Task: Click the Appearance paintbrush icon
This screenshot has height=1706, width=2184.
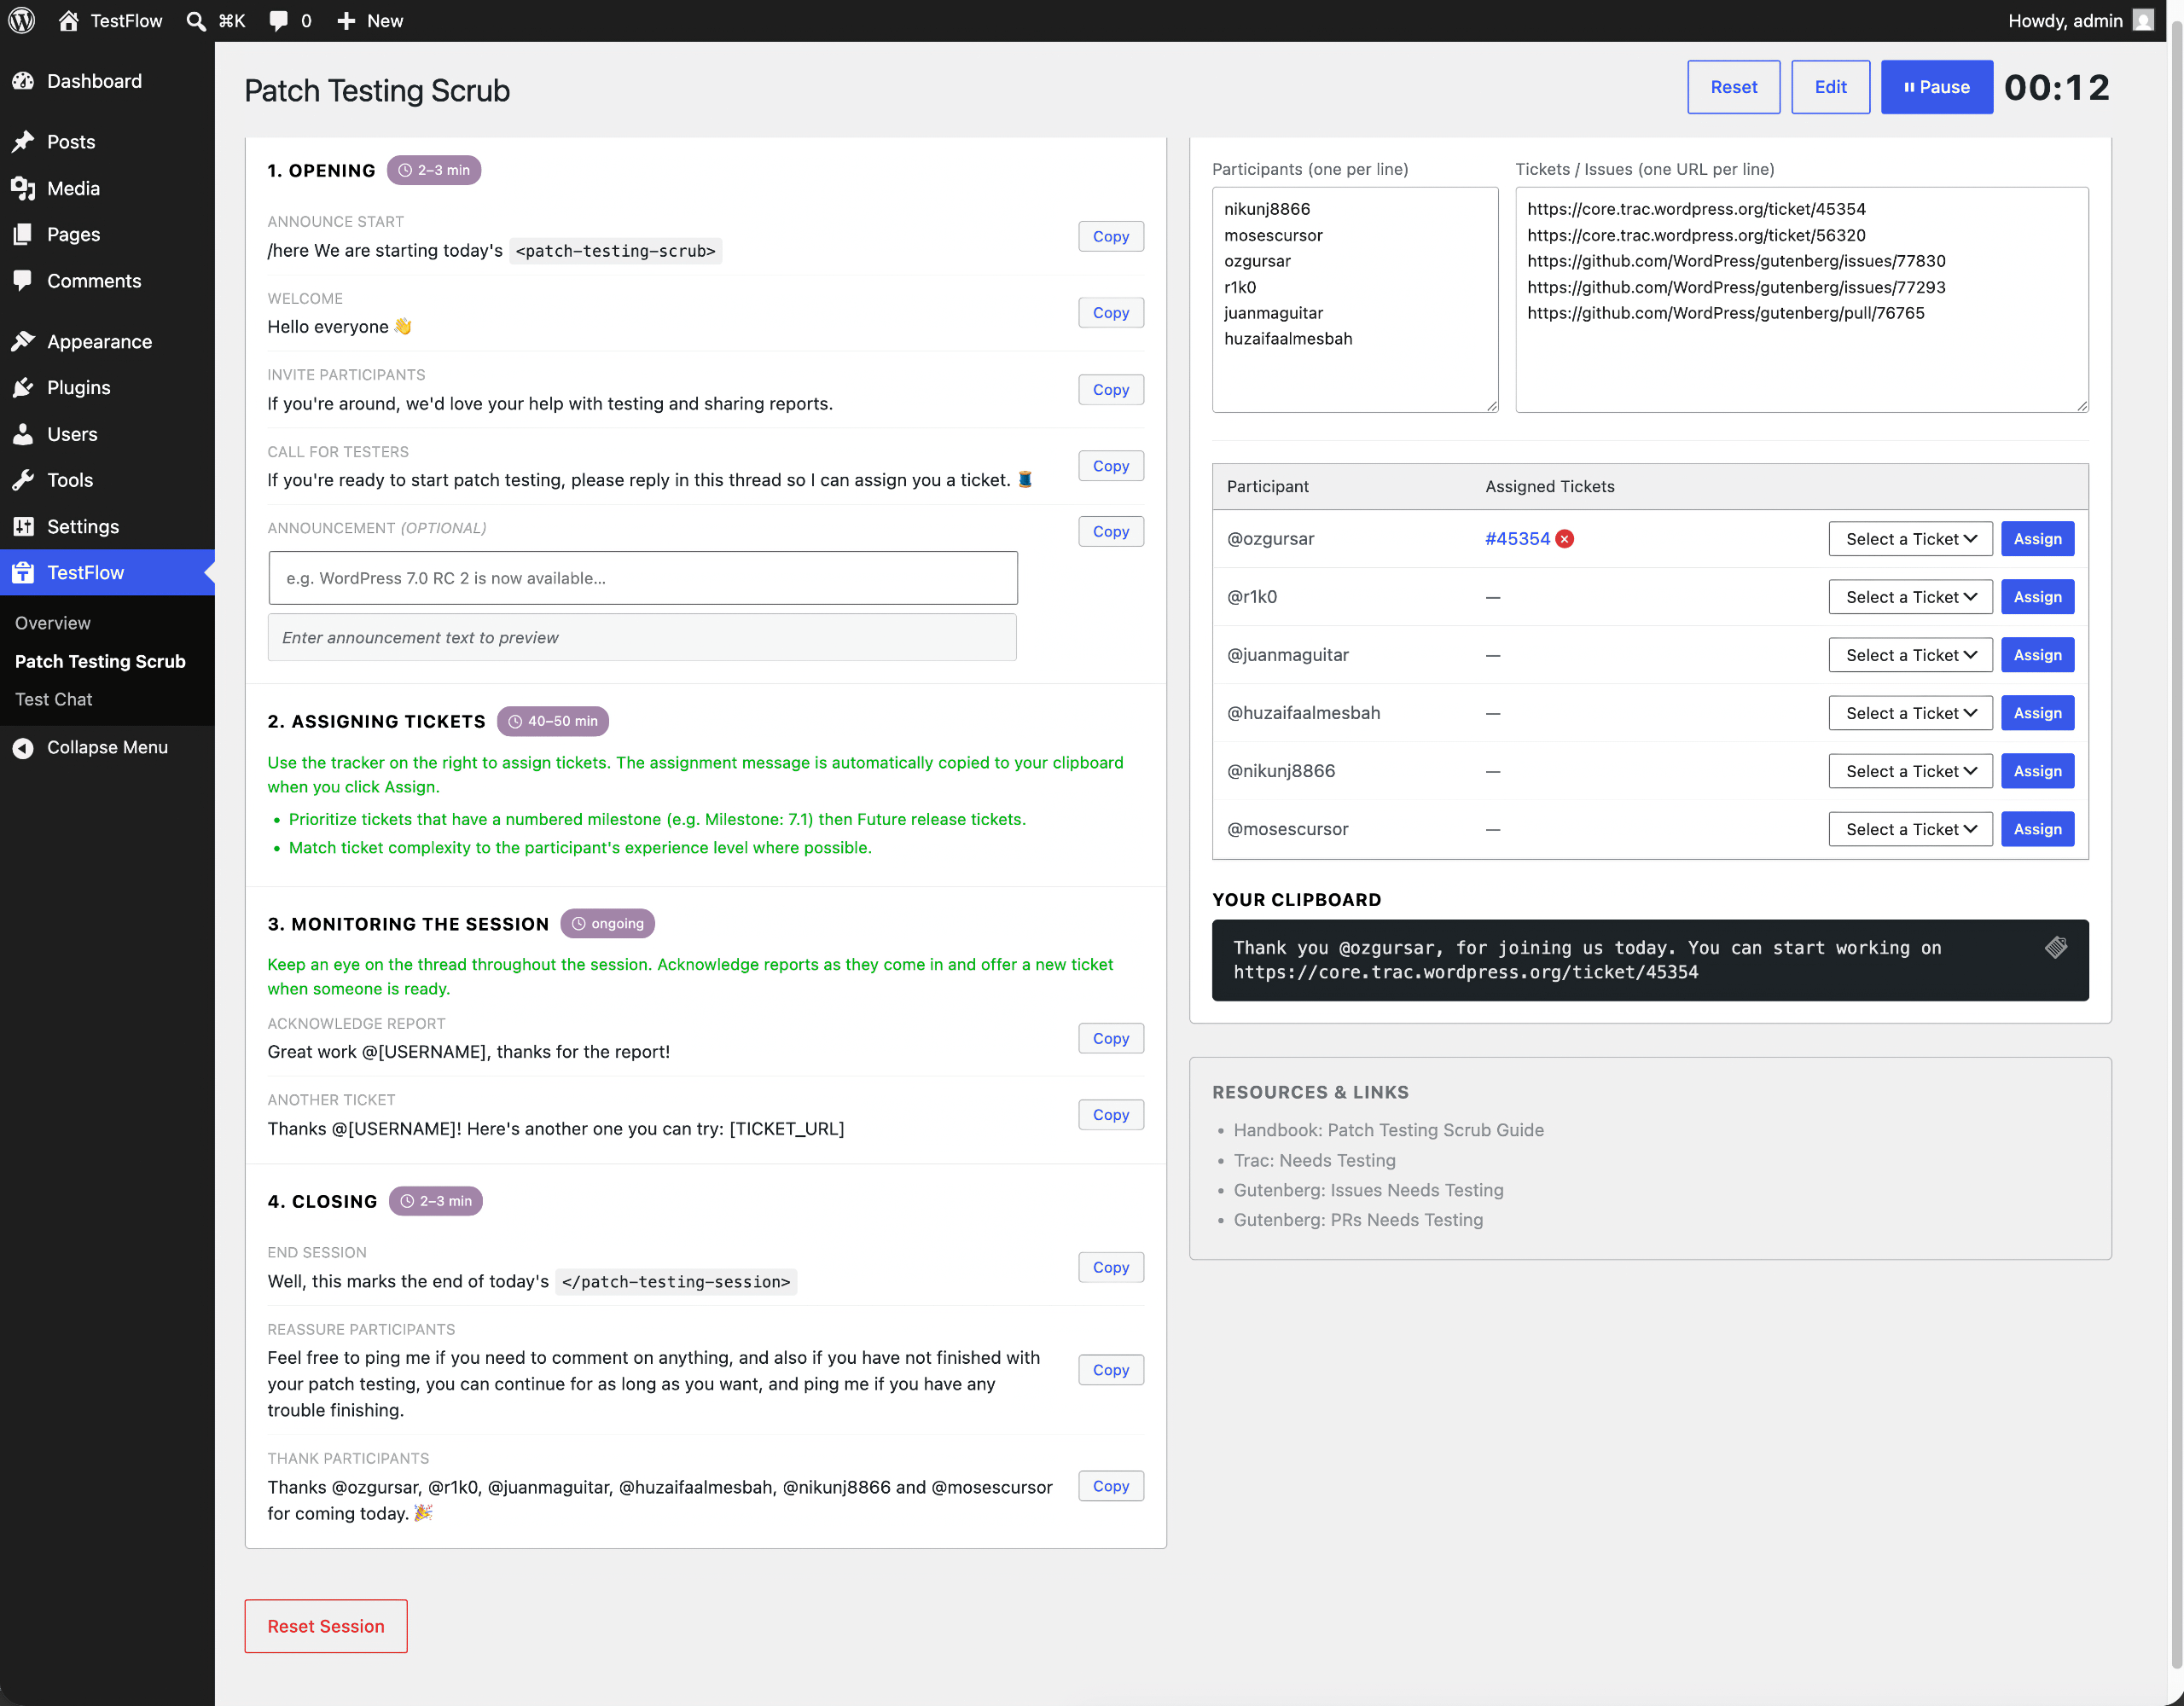Action: point(23,341)
